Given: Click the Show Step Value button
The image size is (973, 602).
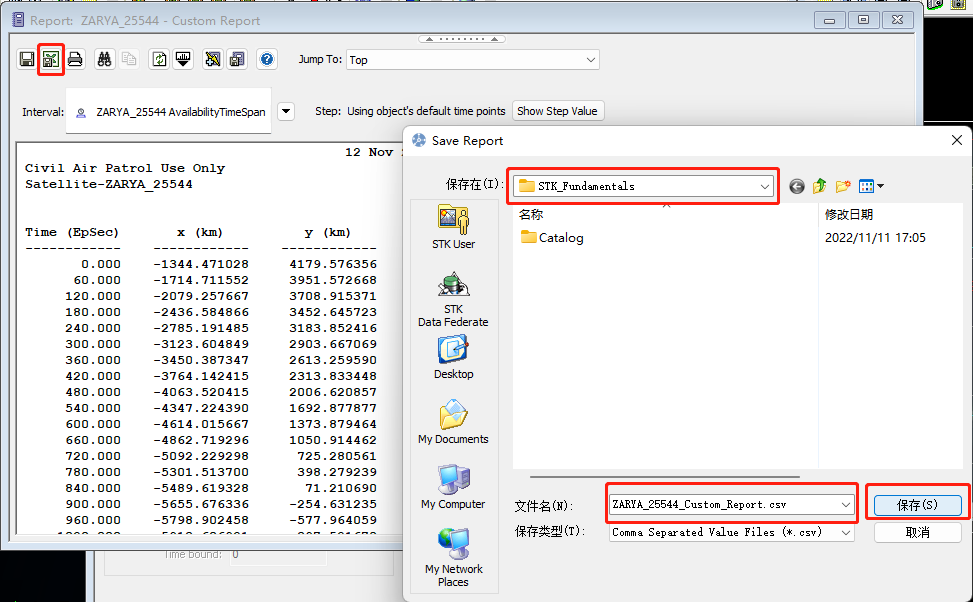Looking at the screenshot, I should pyautogui.click(x=558, y=111).
